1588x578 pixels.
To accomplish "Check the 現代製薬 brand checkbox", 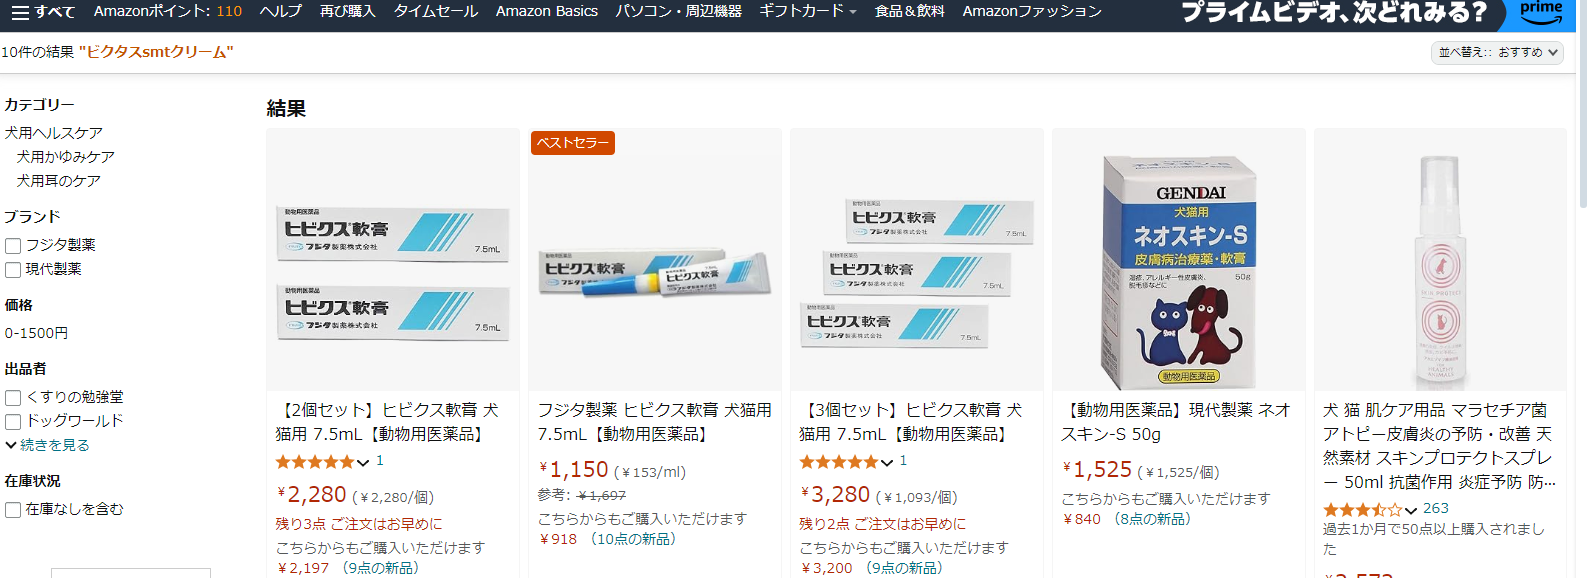I will 13,270.
